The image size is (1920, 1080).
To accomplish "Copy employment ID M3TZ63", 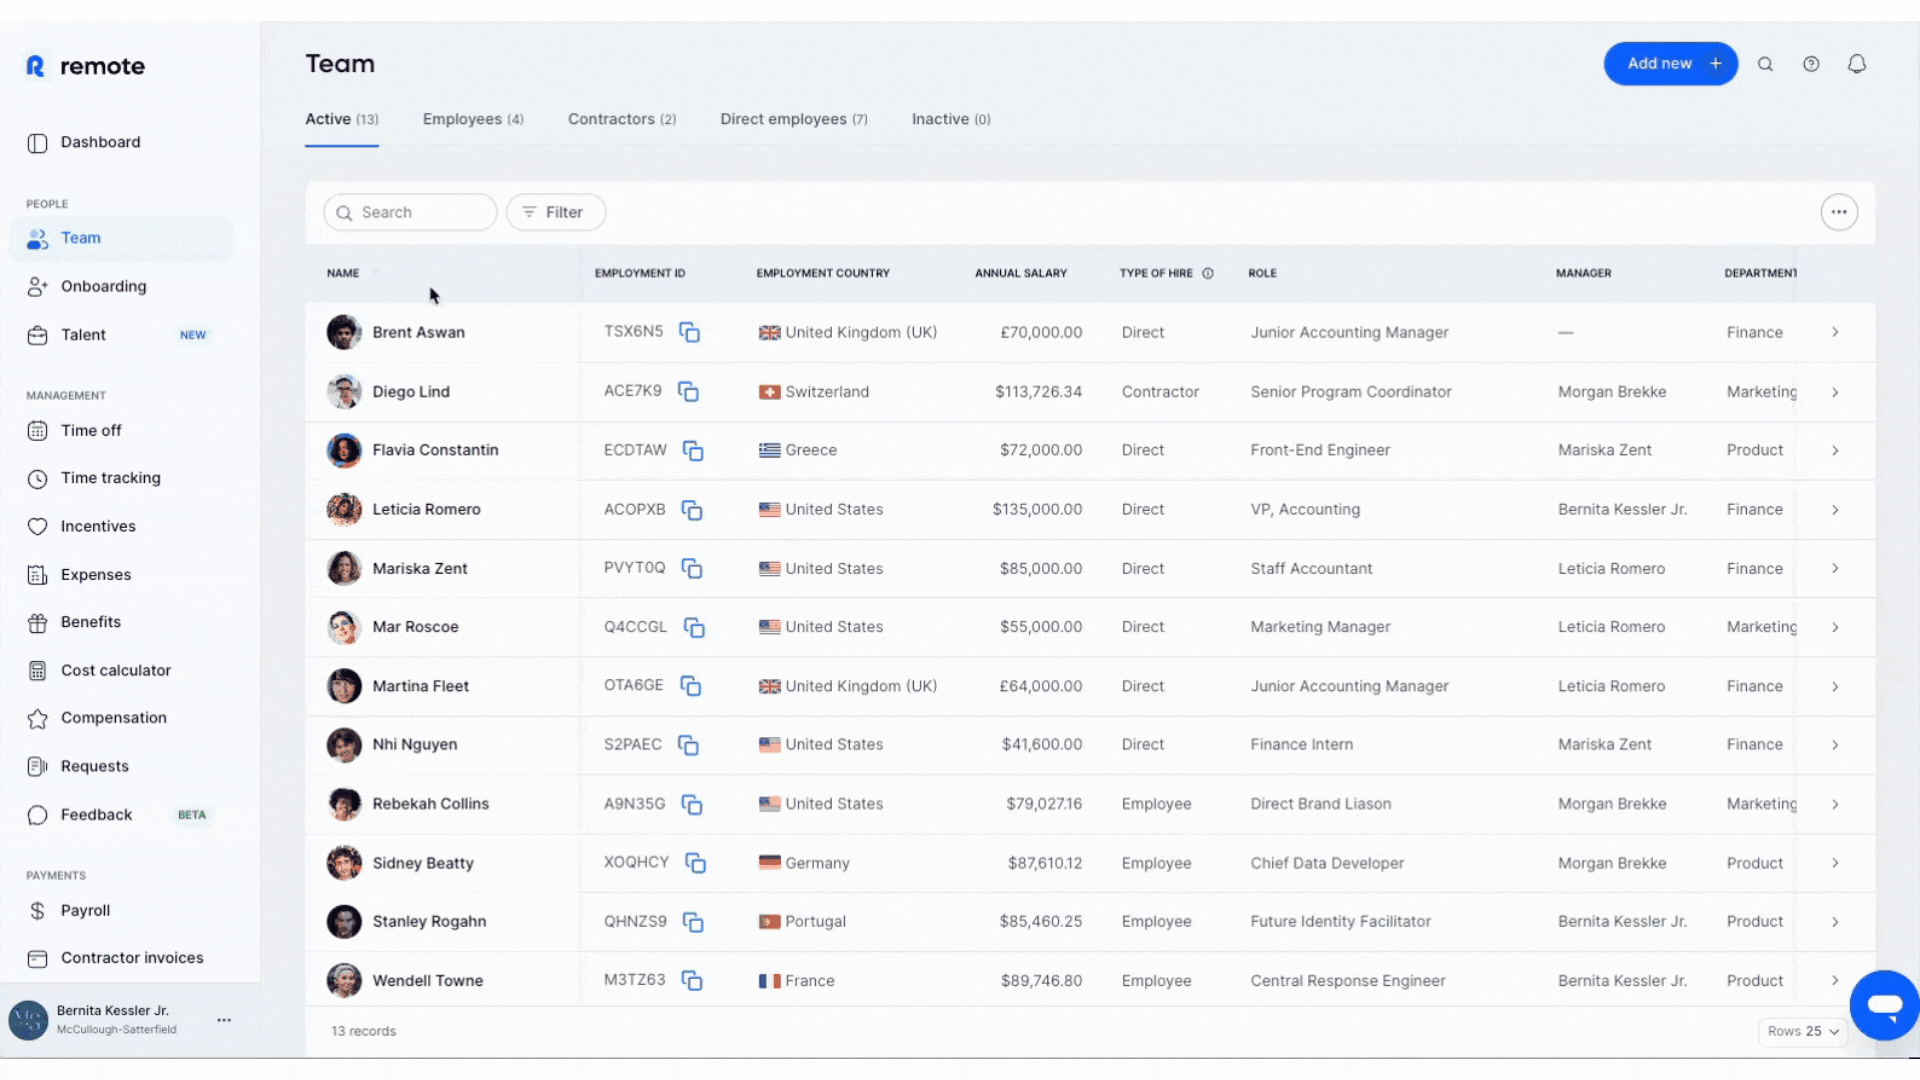I will [x=692, y=981].
